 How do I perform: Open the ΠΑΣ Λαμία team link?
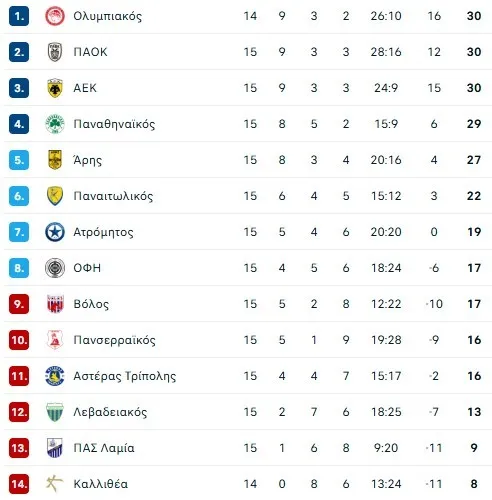[x=104, y=448]
